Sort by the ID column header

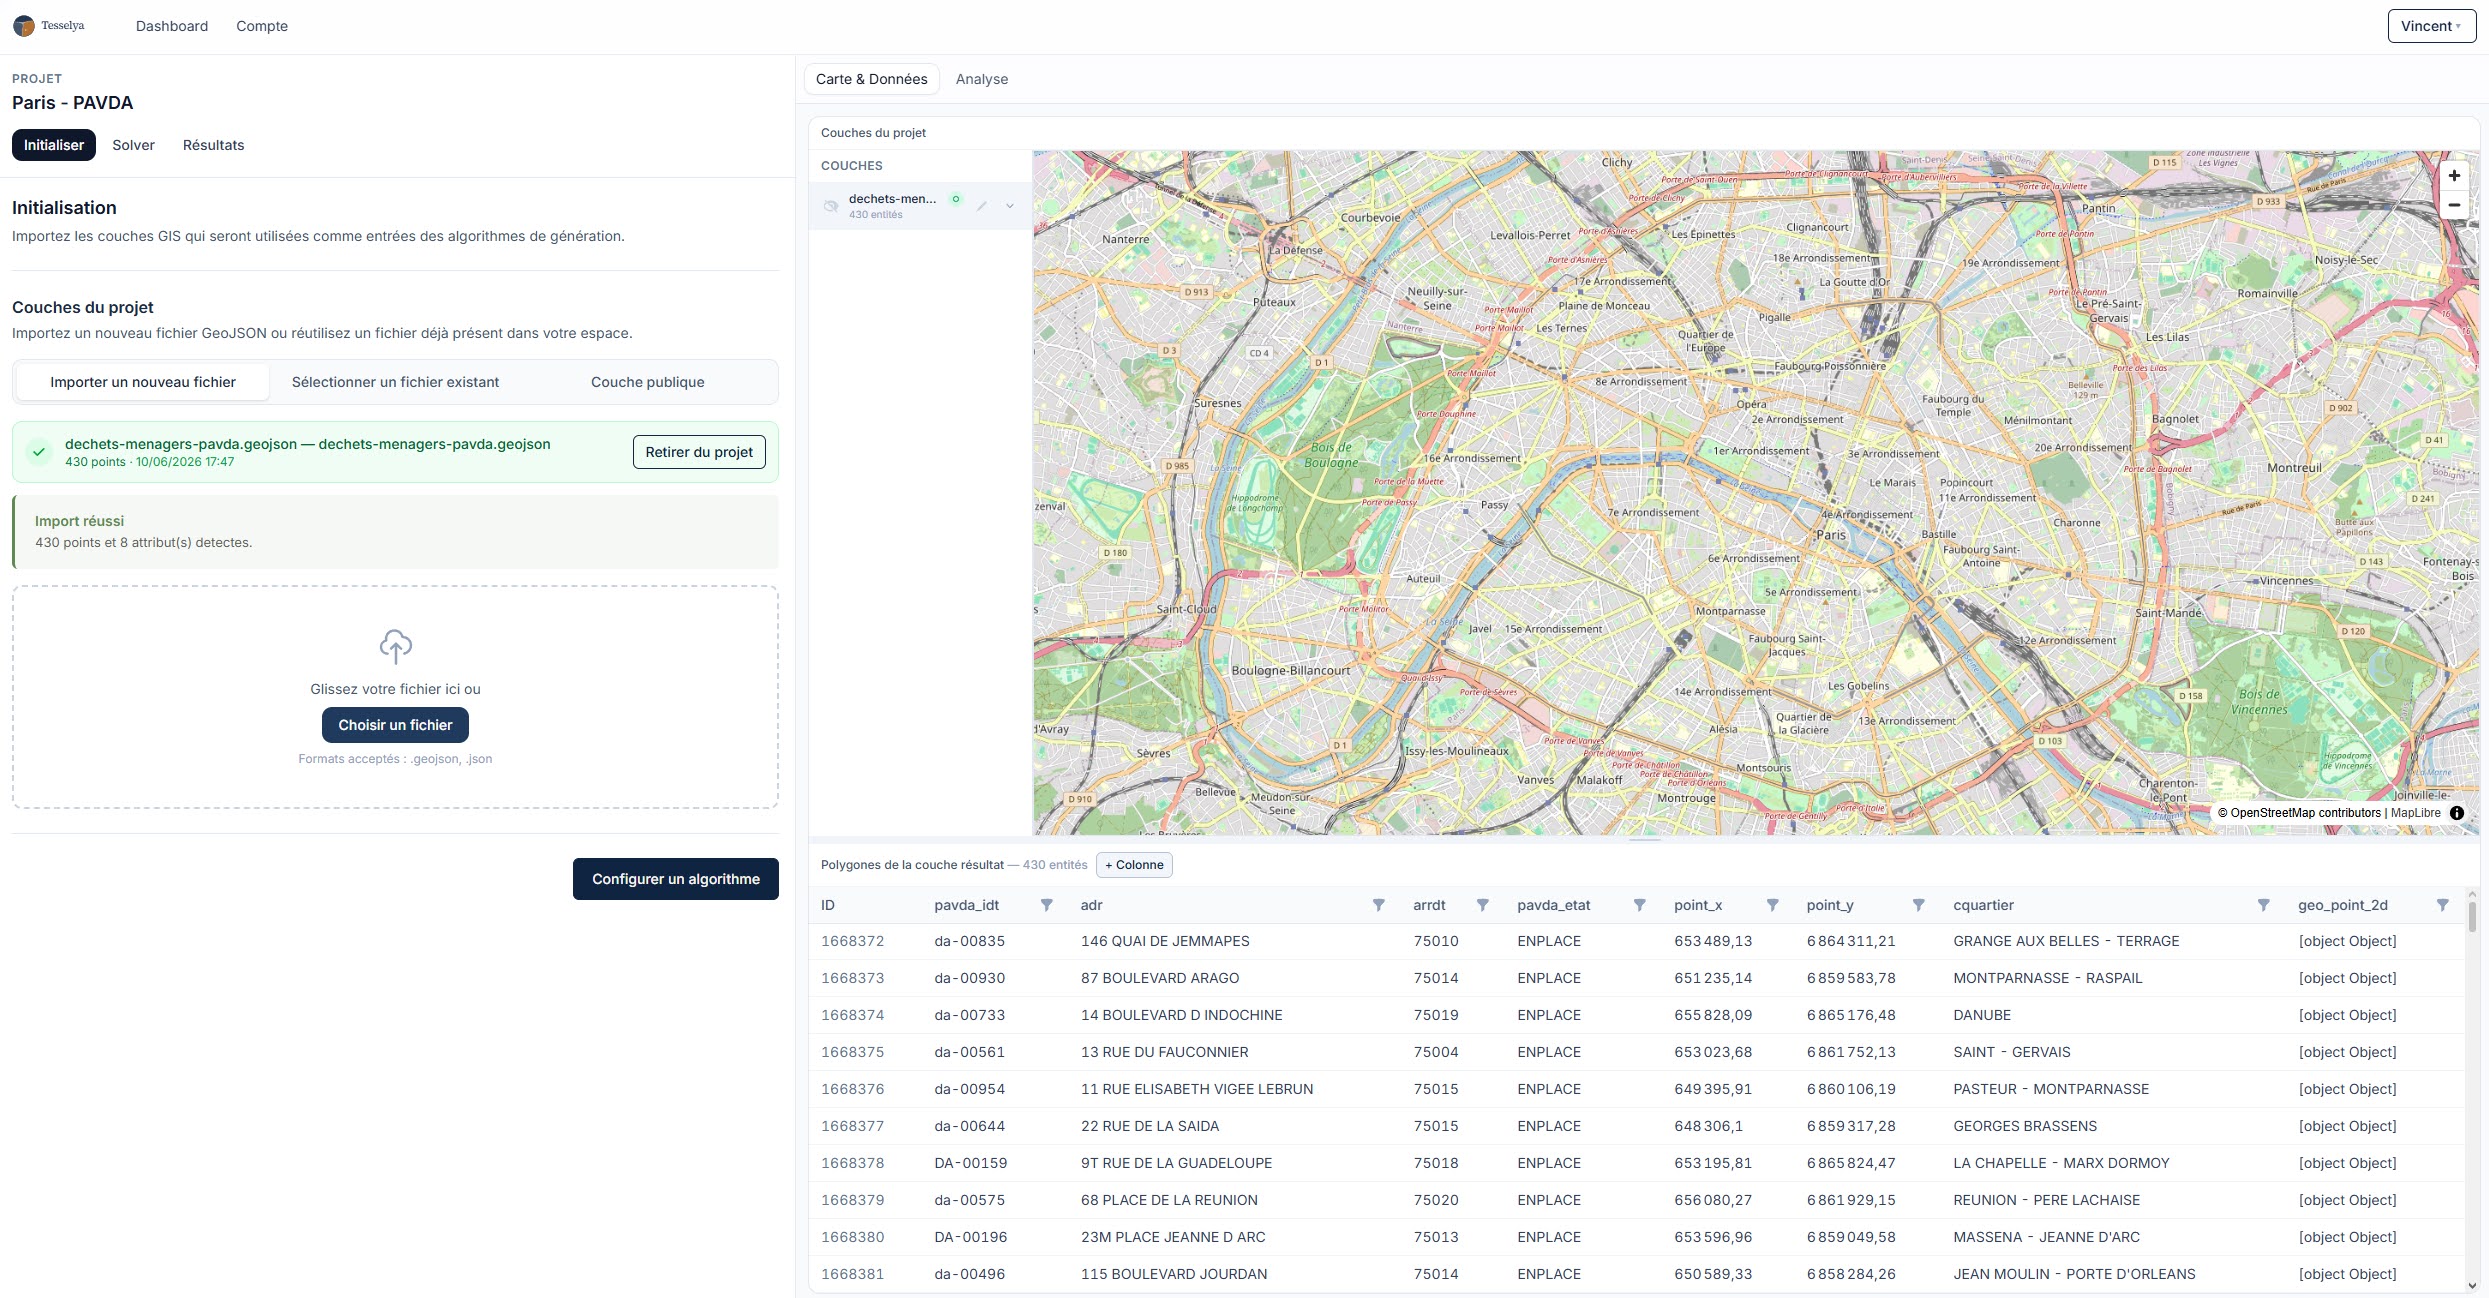(x=828, y=905)
